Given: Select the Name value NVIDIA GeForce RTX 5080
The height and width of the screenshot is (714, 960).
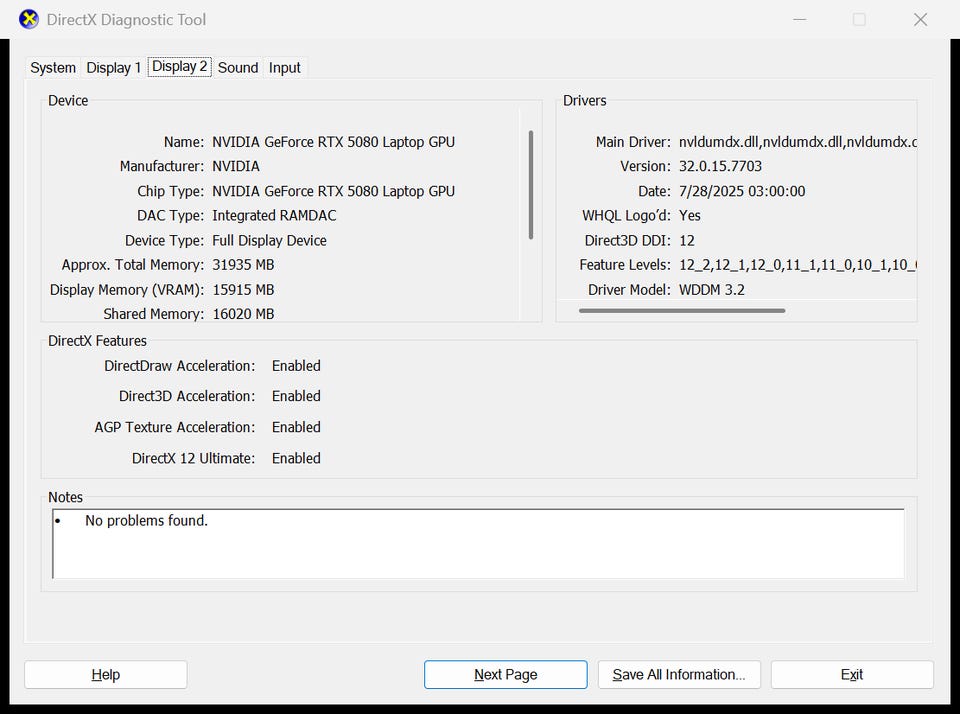Looking at the screenshot, I should pos(334,142).
